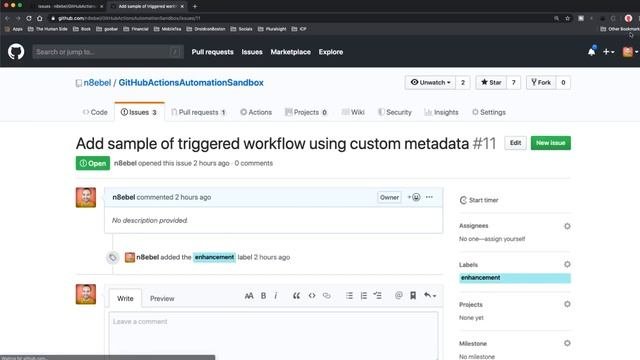The height and width of the screenshot is (360, 640).
Task: Start the issue timer
Action: point(479,200)
